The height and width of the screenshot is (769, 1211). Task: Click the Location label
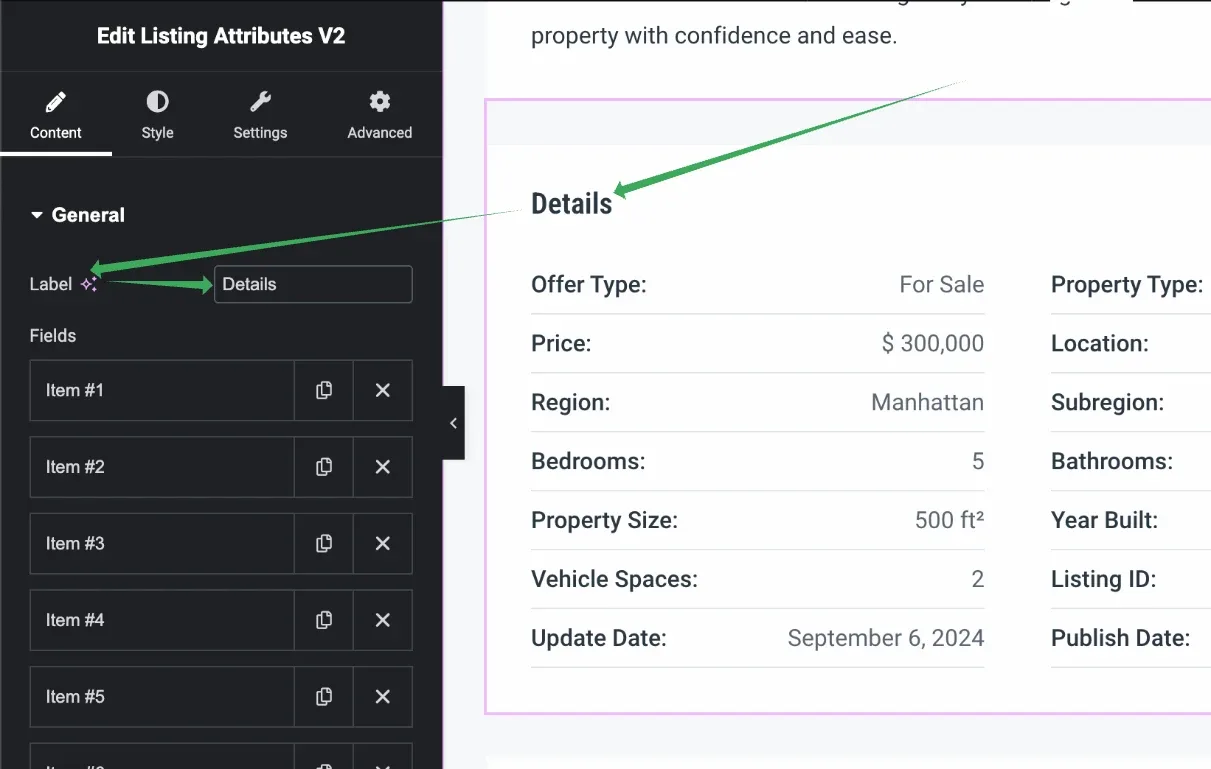tap(1099, 344)
